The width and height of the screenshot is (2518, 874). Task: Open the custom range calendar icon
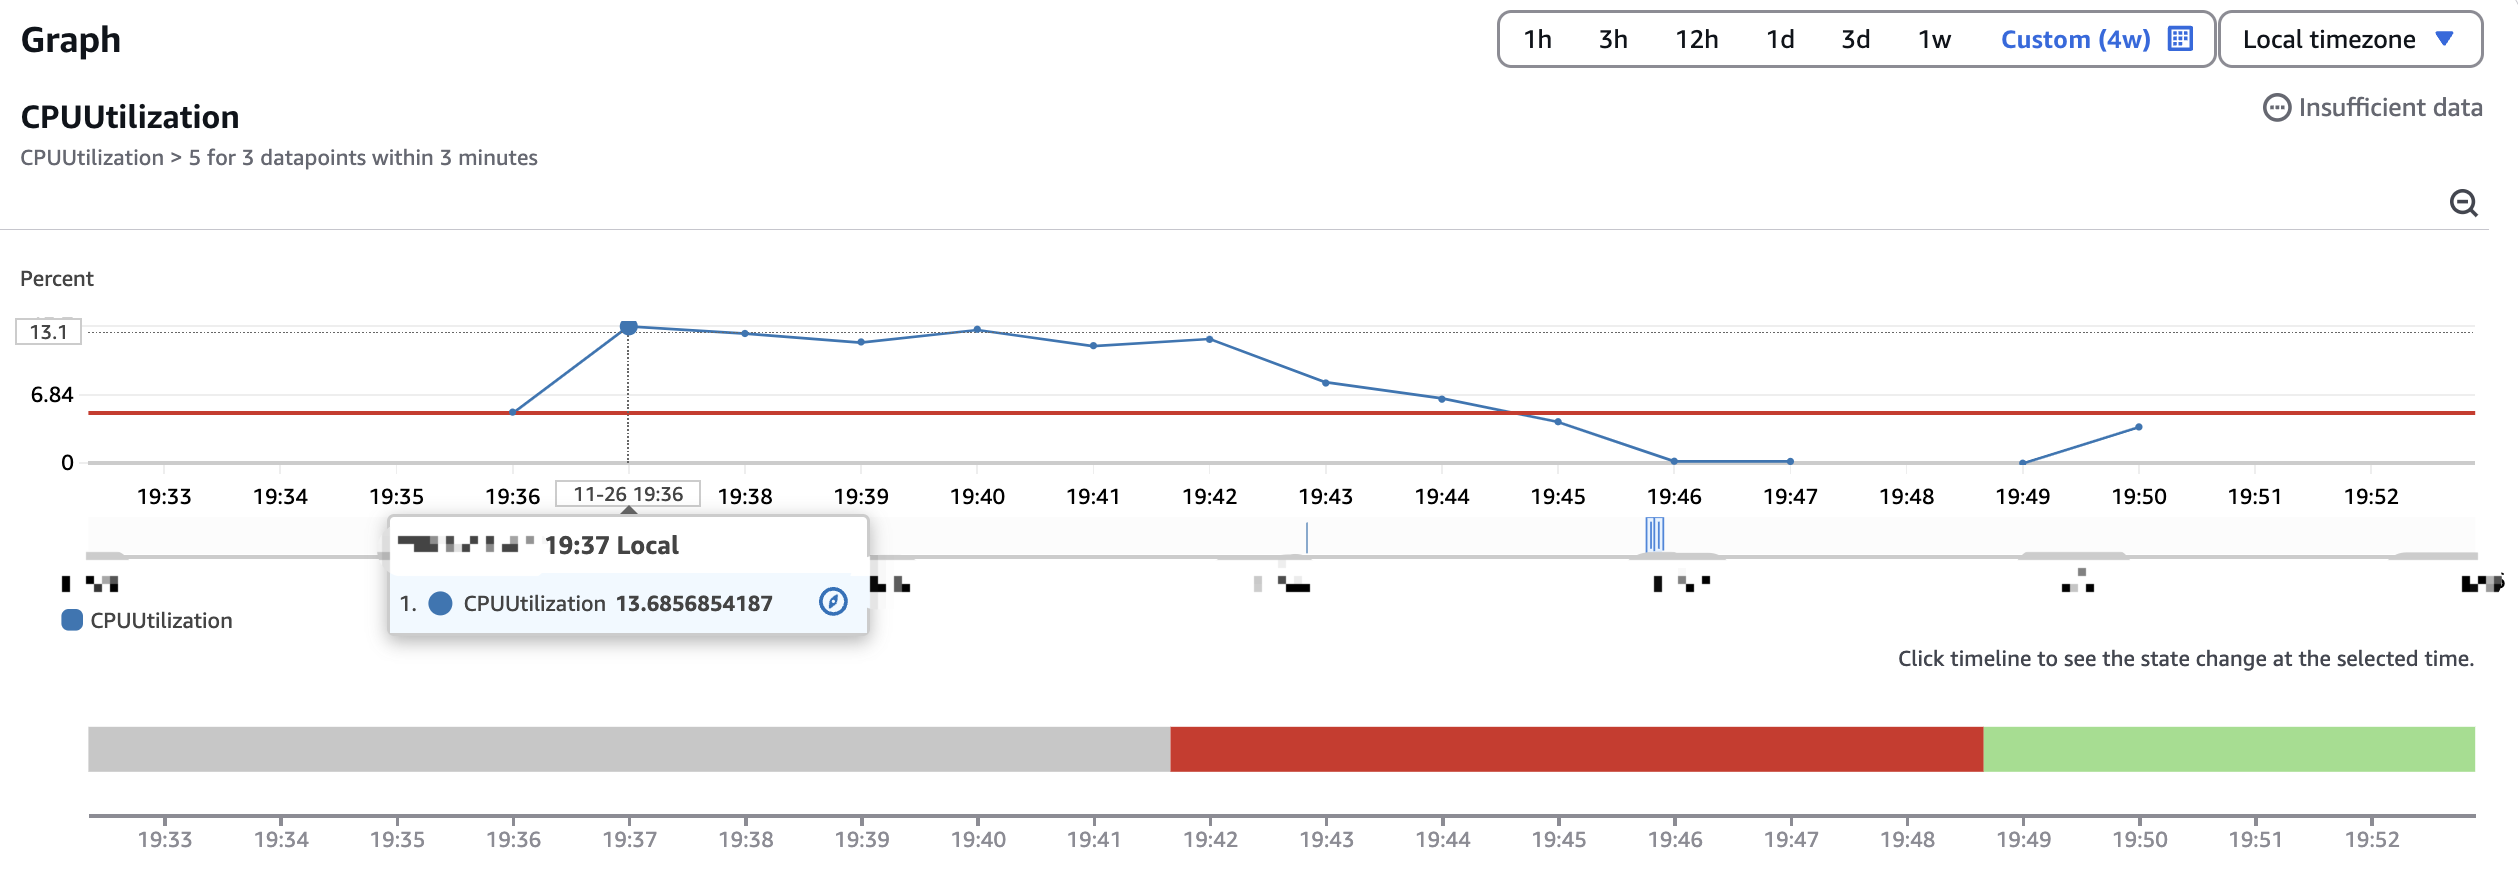point(2180,39)
